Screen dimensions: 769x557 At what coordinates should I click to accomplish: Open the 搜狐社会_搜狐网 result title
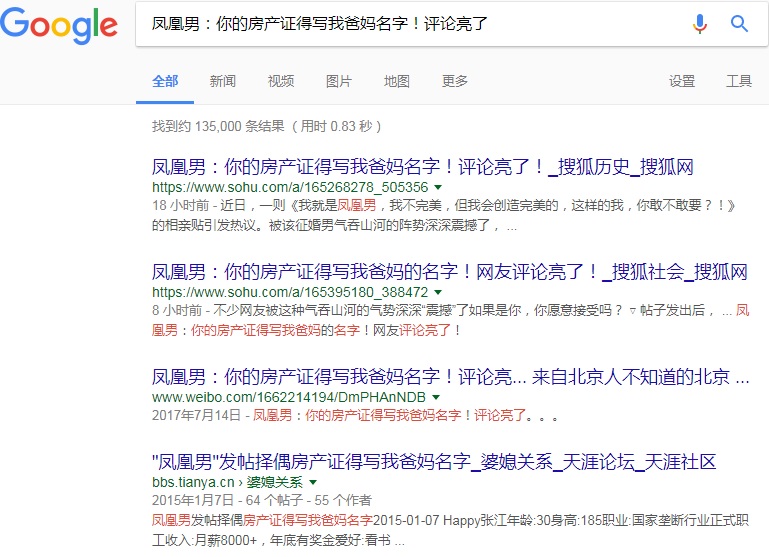coord(449,272)
